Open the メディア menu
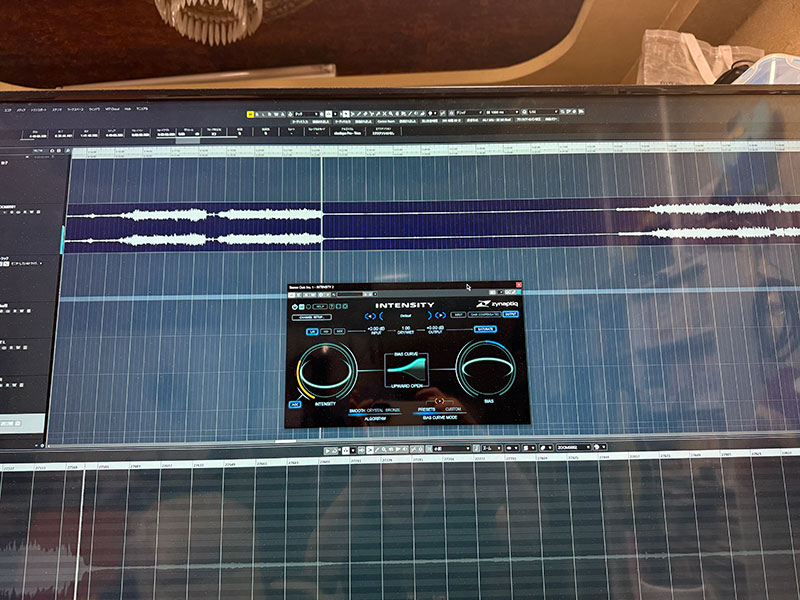800x600 pixels. coord(21,110)
